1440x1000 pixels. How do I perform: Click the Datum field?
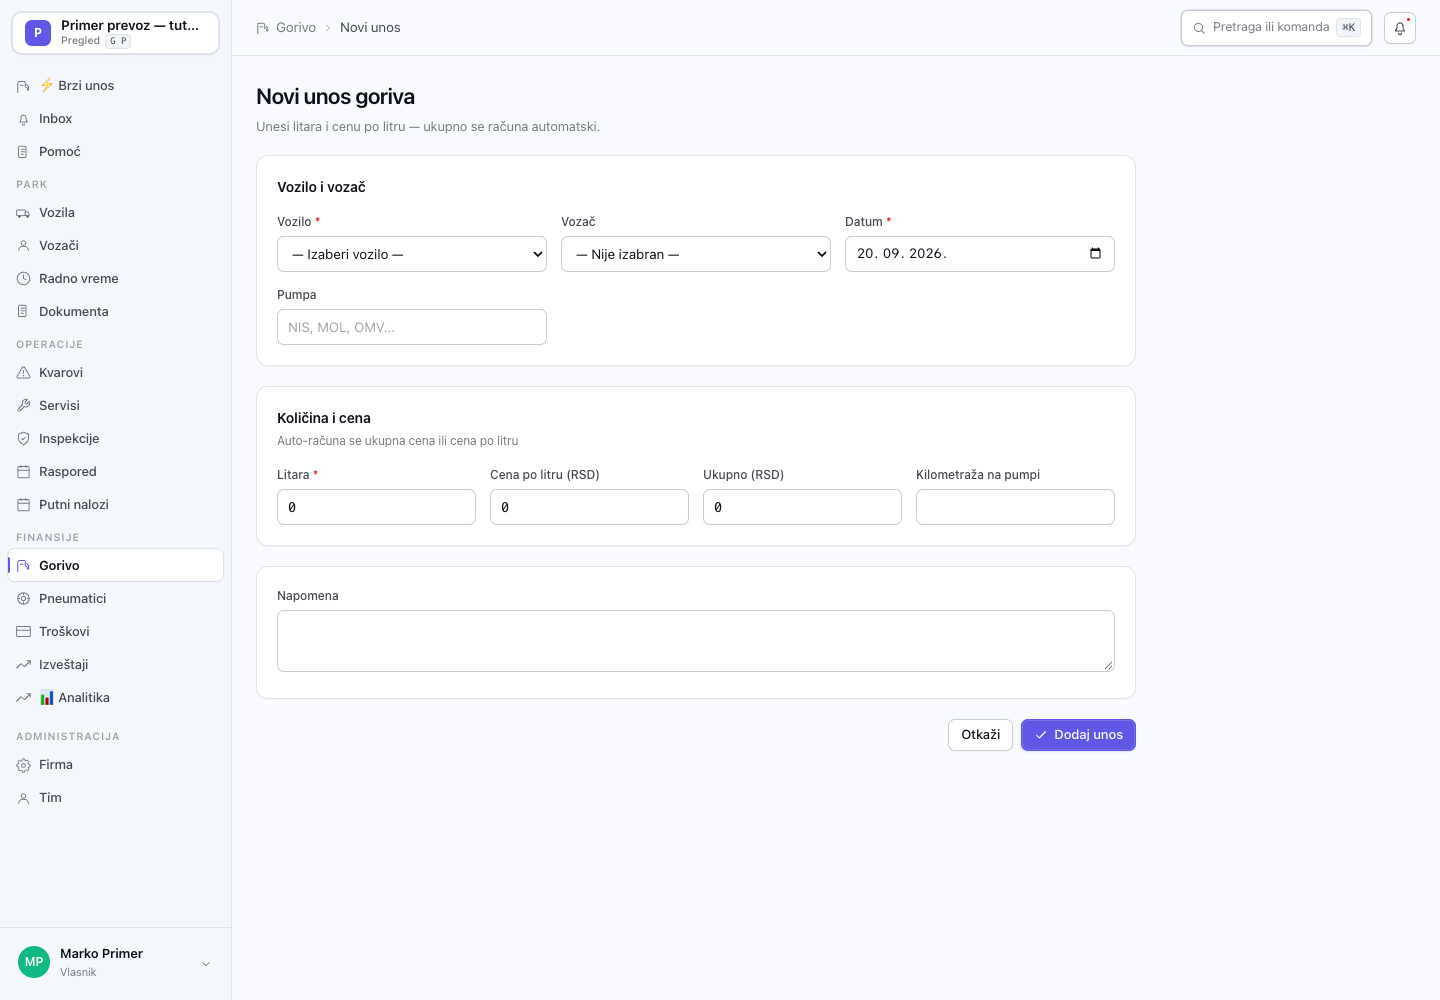coord(980,254)
